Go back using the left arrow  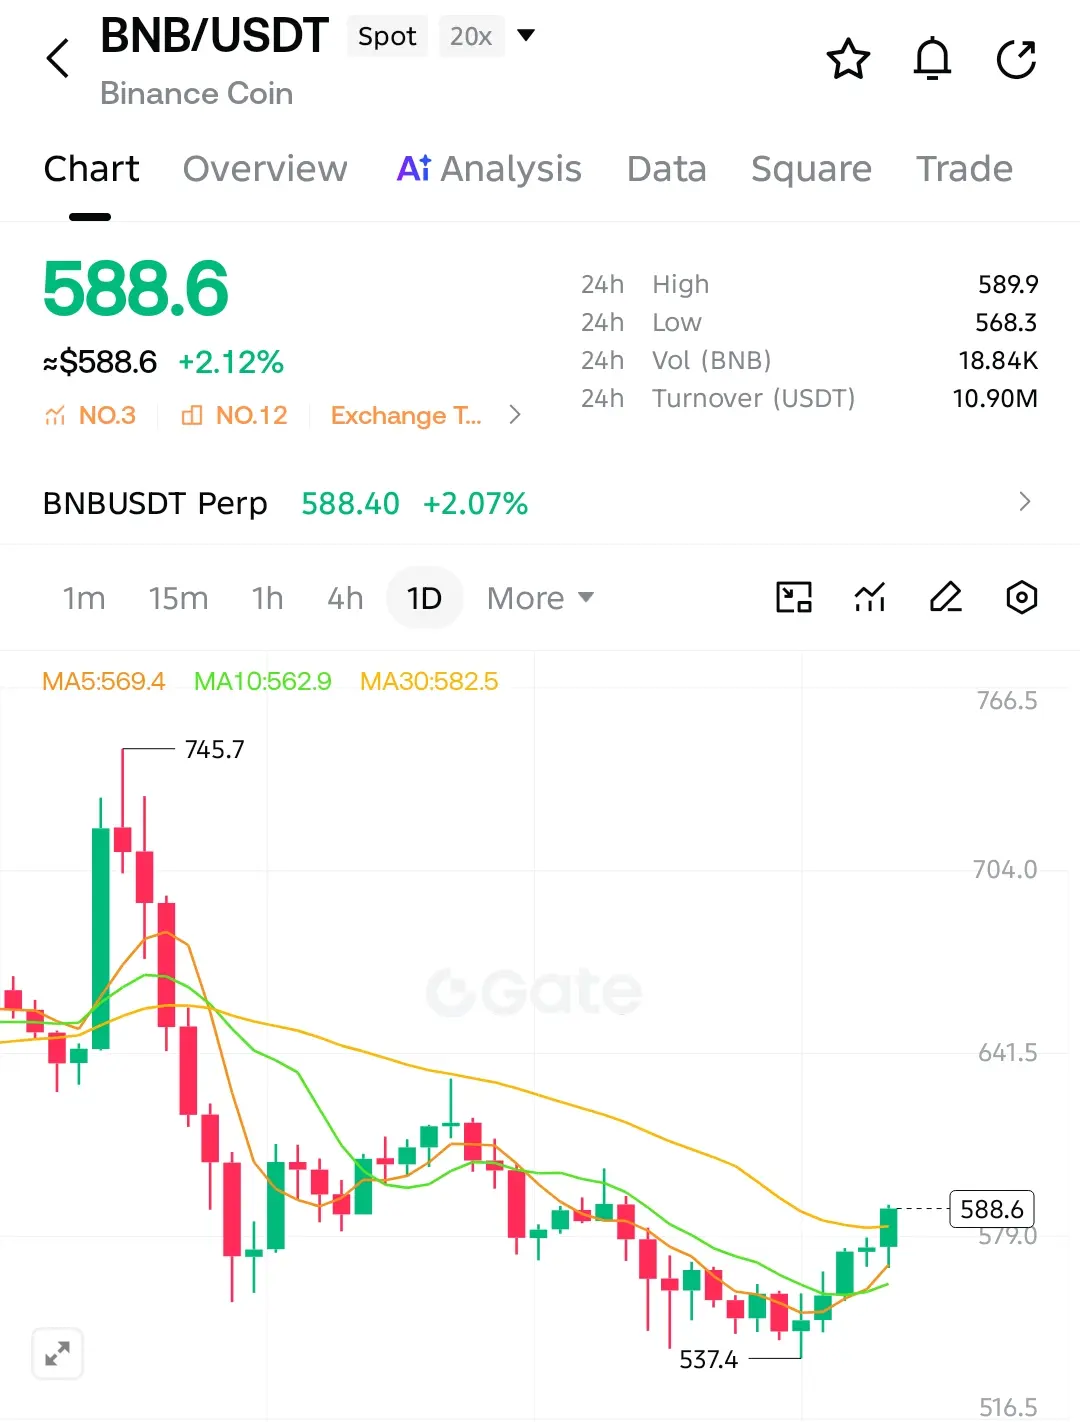point(58,58)
